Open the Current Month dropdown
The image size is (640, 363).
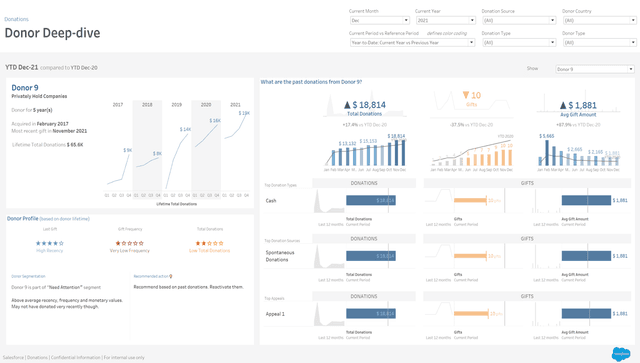click(x=380, y=20)
